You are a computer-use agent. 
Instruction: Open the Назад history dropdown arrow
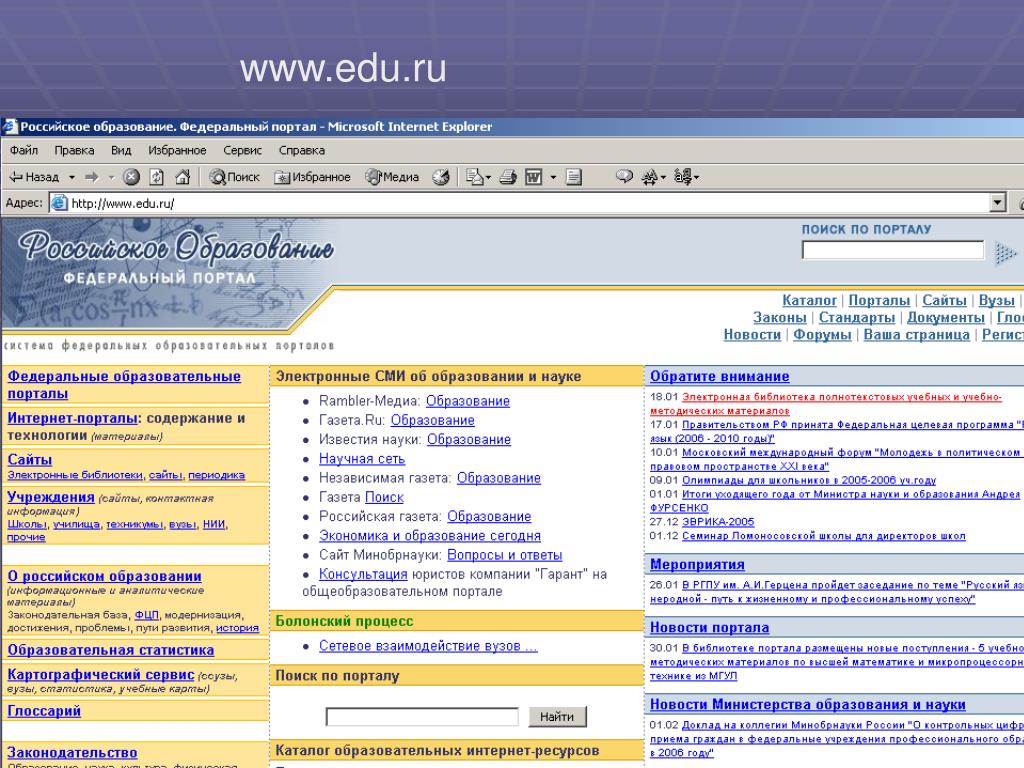(72, 177)
